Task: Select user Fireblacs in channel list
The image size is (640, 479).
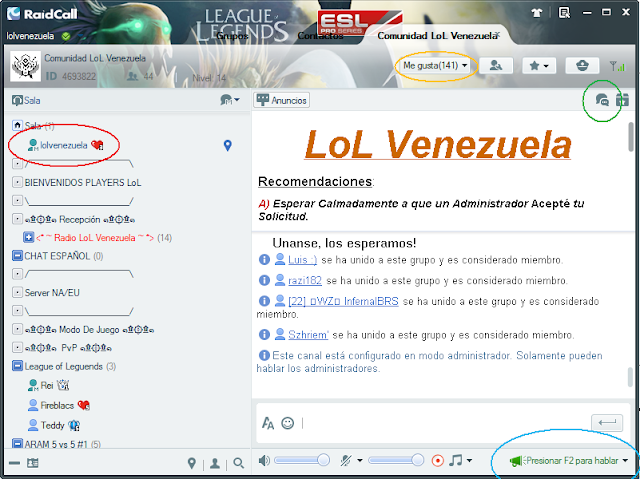Action: tap(58, 405)
